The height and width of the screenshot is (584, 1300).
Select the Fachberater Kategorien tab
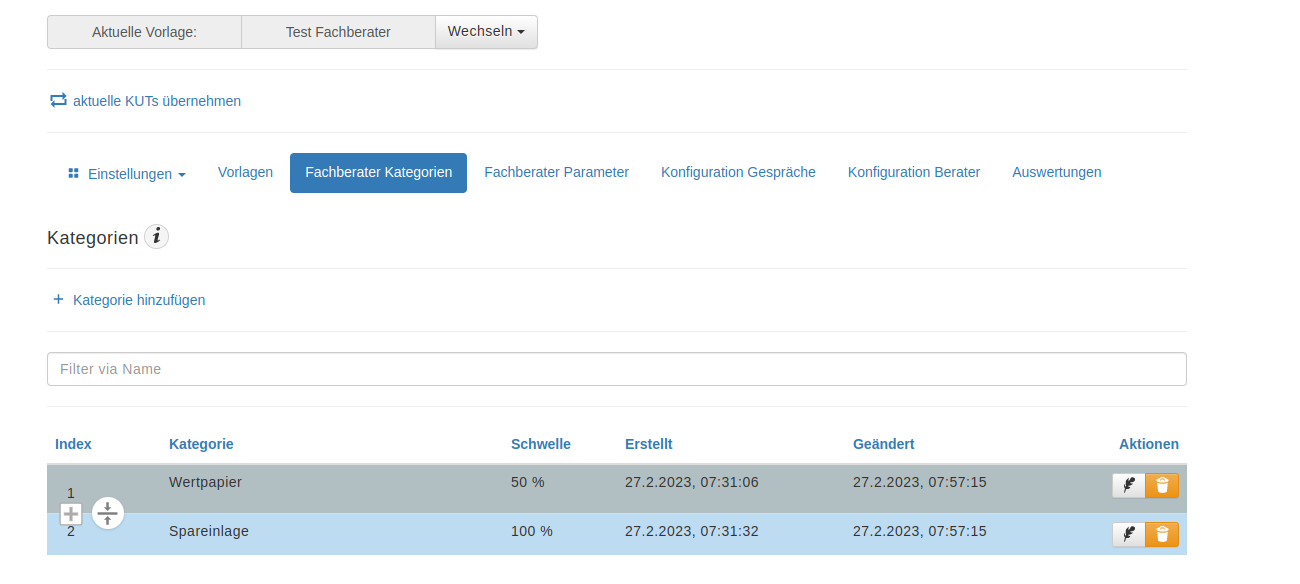coord(378,173)
